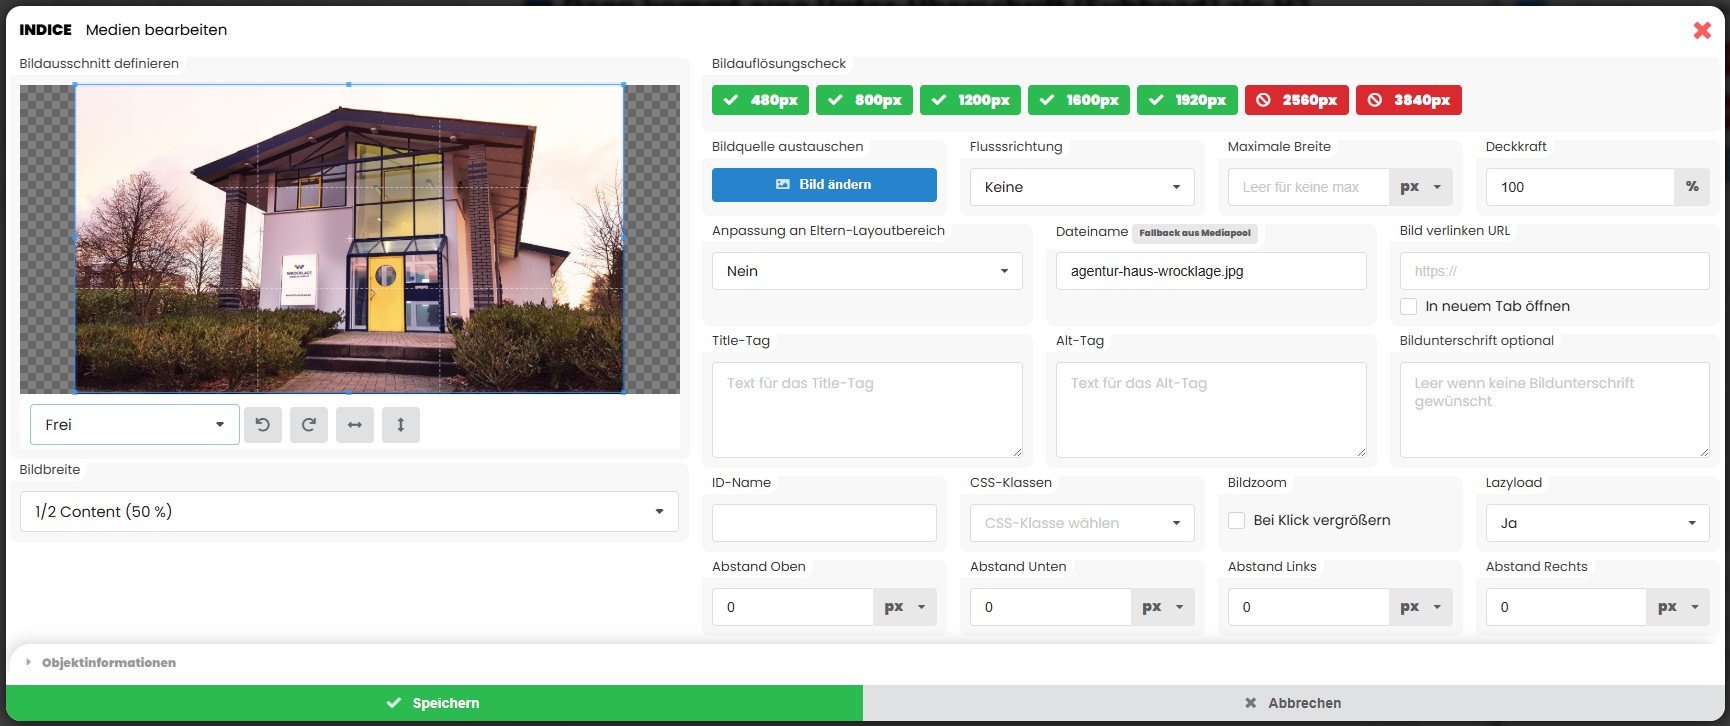Open the Lazyload dropdown set to Ja
The width and height of the screenshot is (1730, 726).
pos(1597,523)
